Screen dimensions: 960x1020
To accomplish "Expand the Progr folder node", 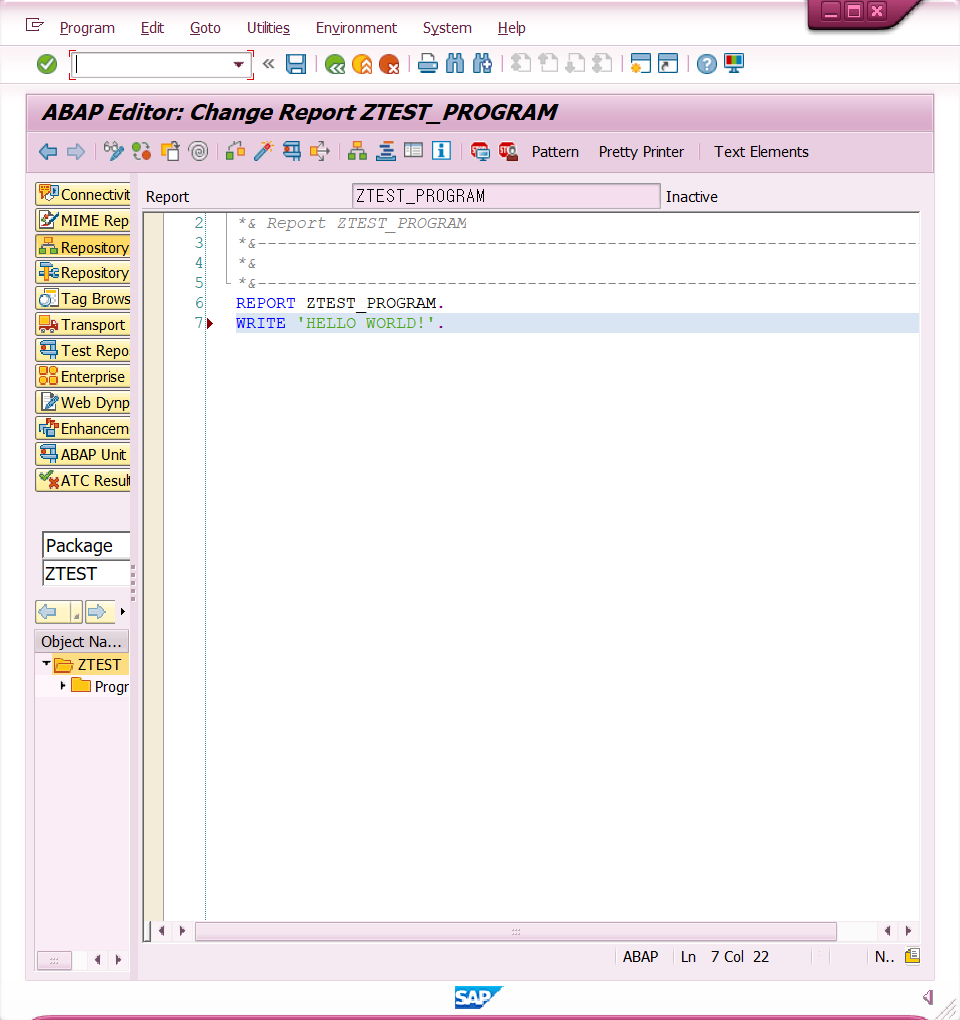I will click(62, 686).
